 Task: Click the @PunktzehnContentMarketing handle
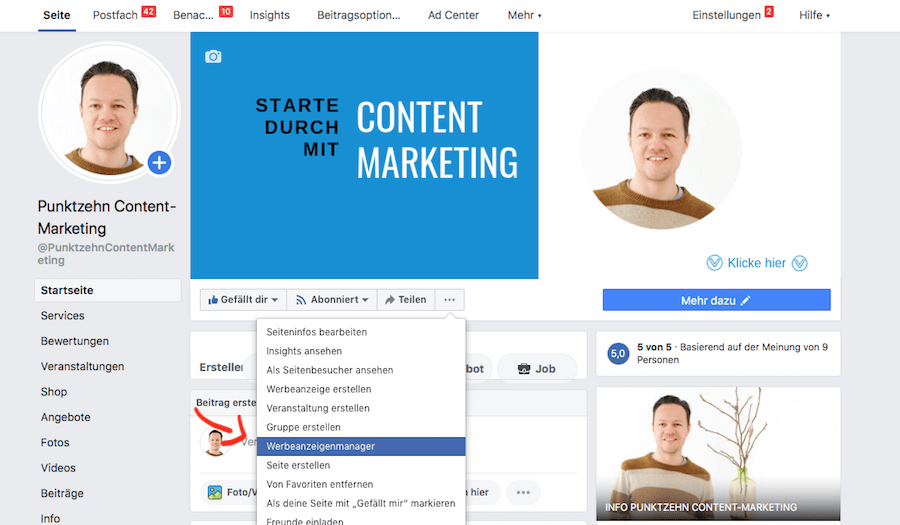pyautogui.click(x=106, y=254)
